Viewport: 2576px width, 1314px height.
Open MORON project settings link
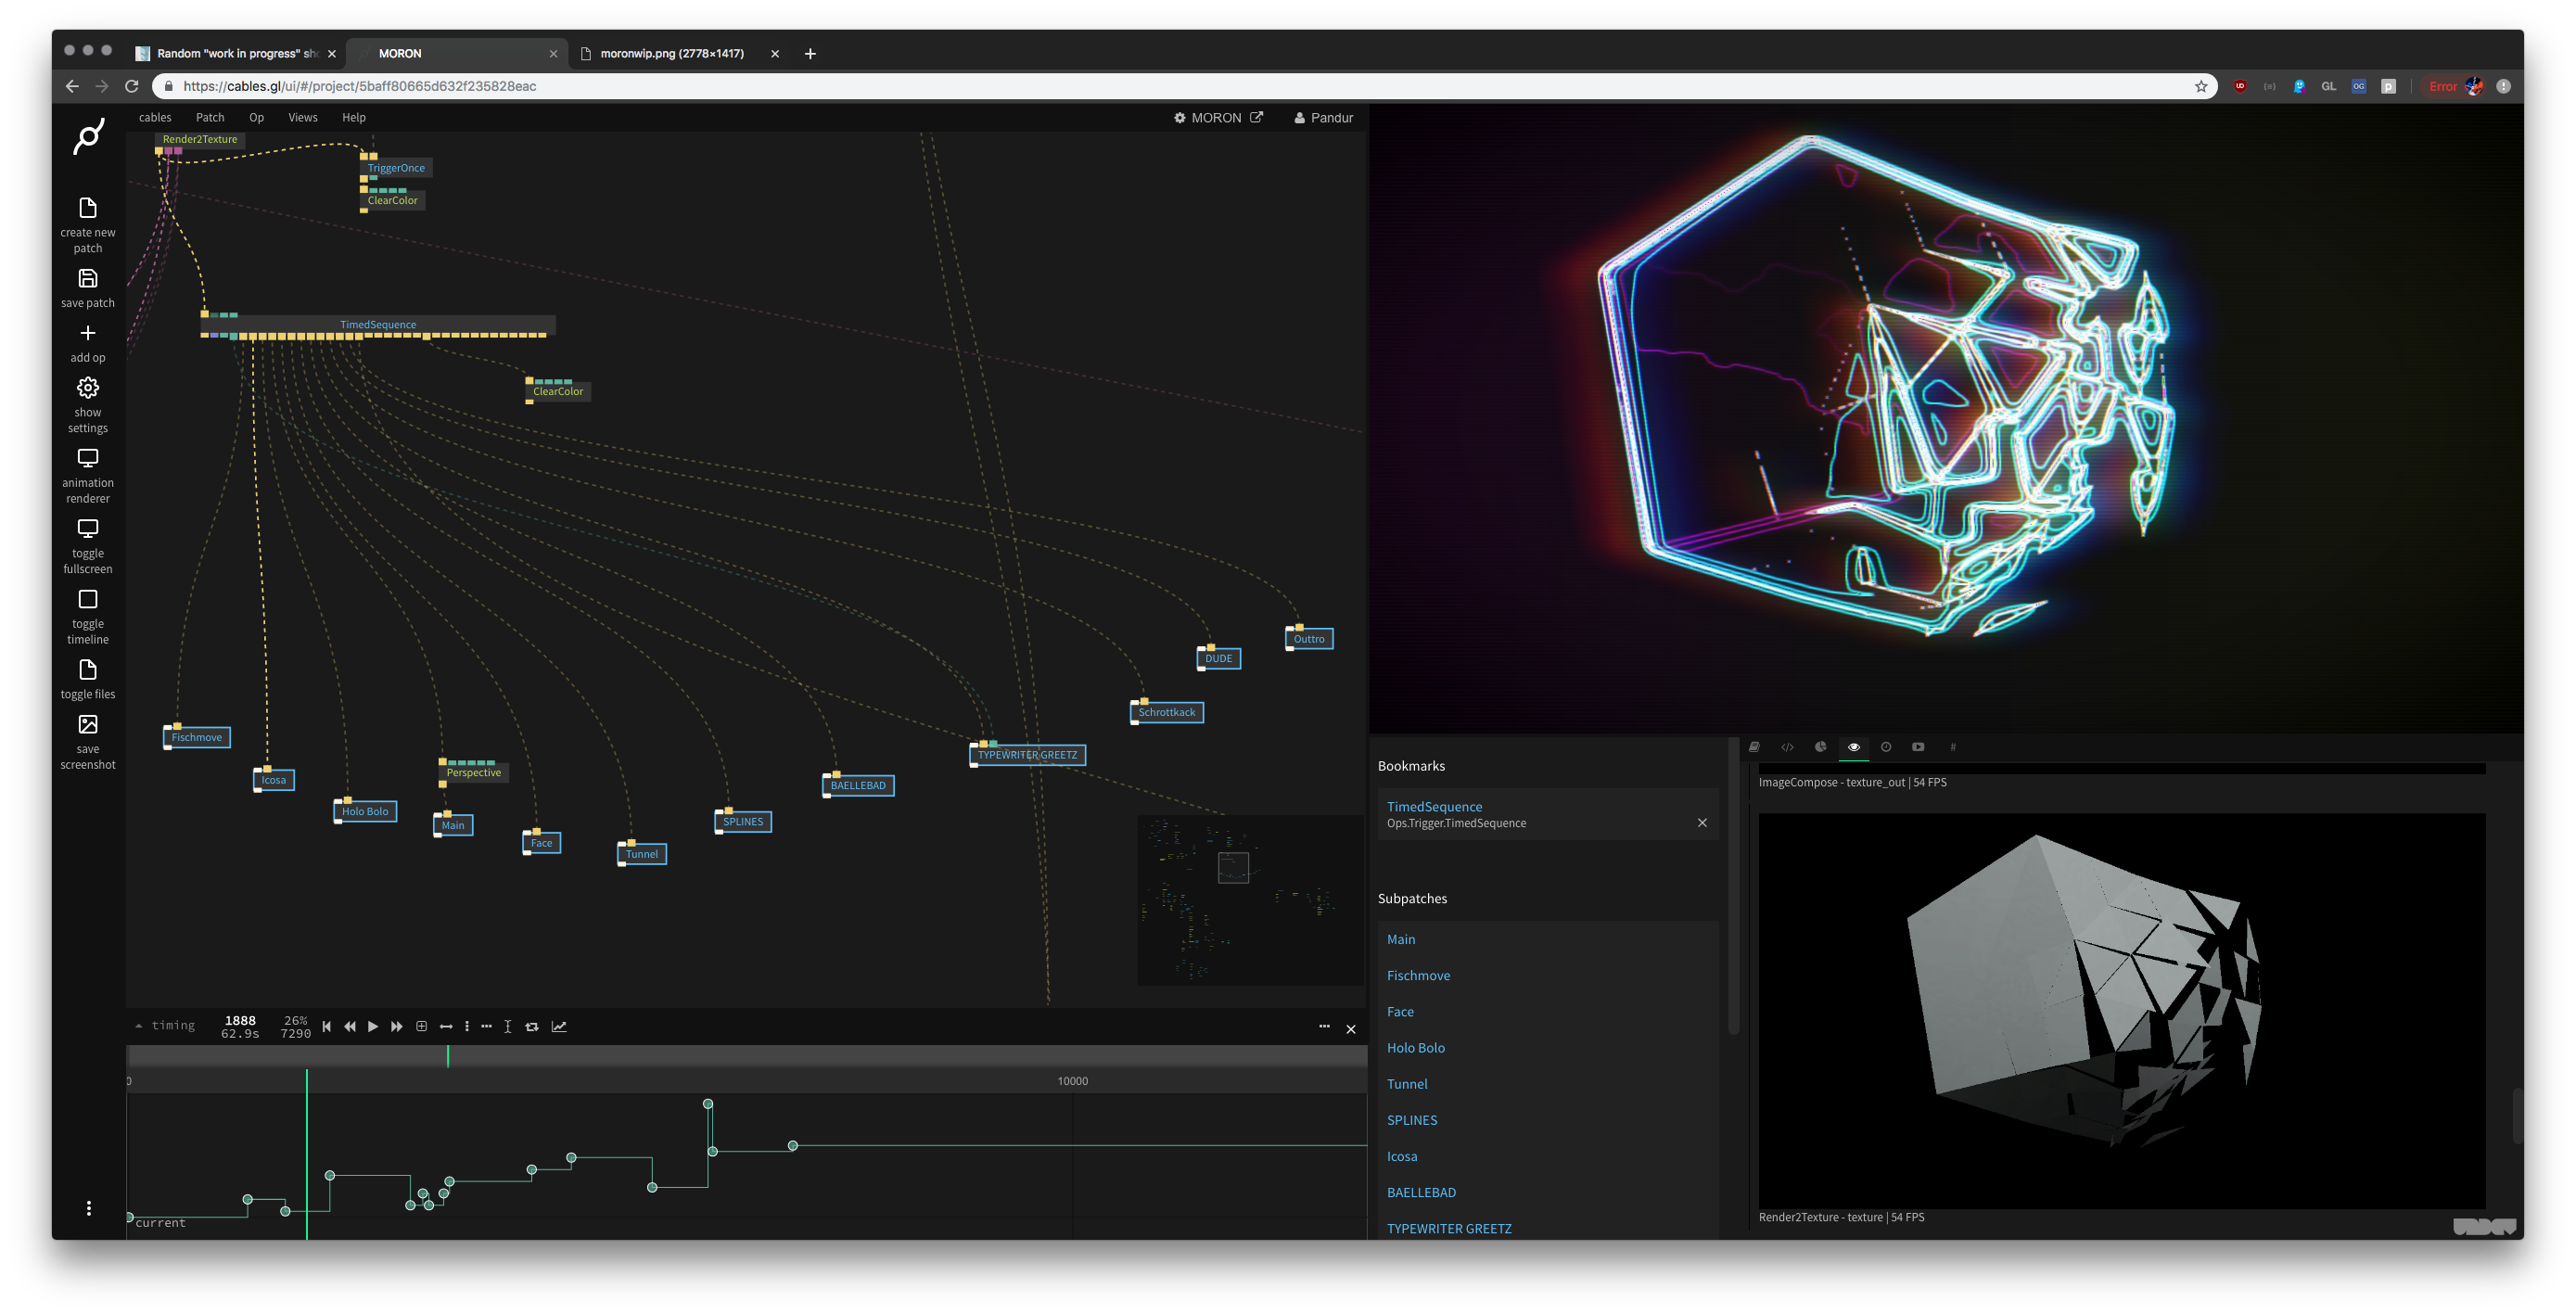coord(1218,117)
